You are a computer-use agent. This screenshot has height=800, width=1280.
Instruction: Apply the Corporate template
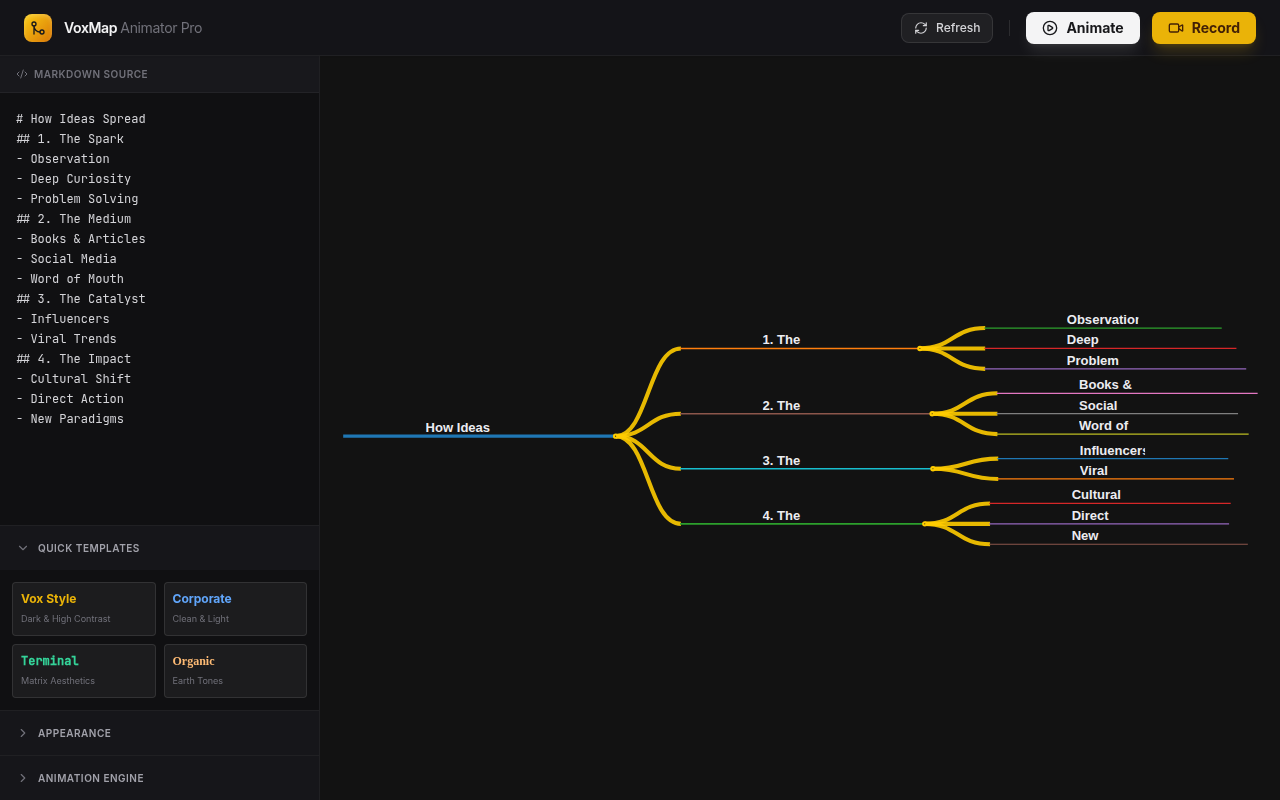235,609
